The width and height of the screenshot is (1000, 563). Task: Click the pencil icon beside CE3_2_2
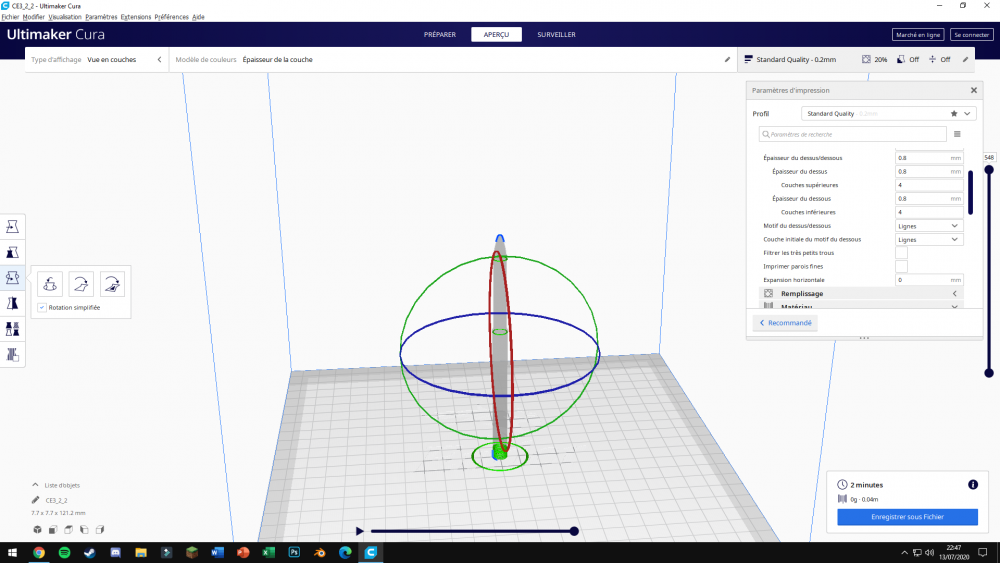point(36,500)
